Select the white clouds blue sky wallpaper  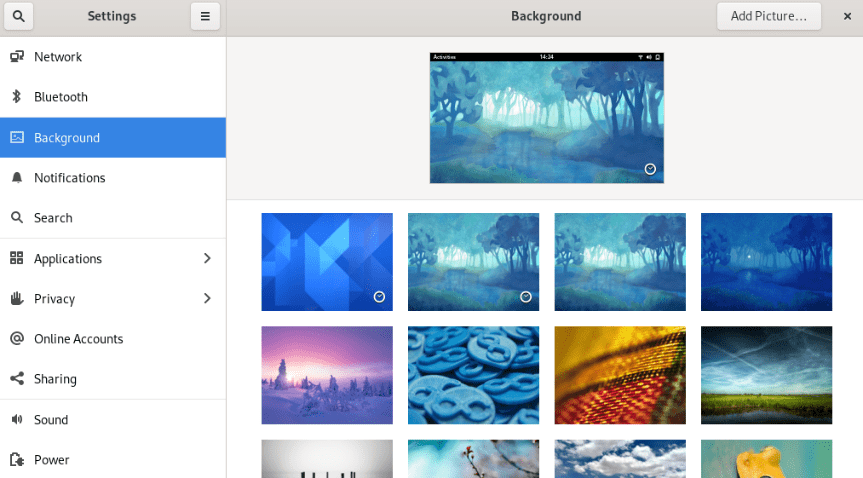[620, 459]
